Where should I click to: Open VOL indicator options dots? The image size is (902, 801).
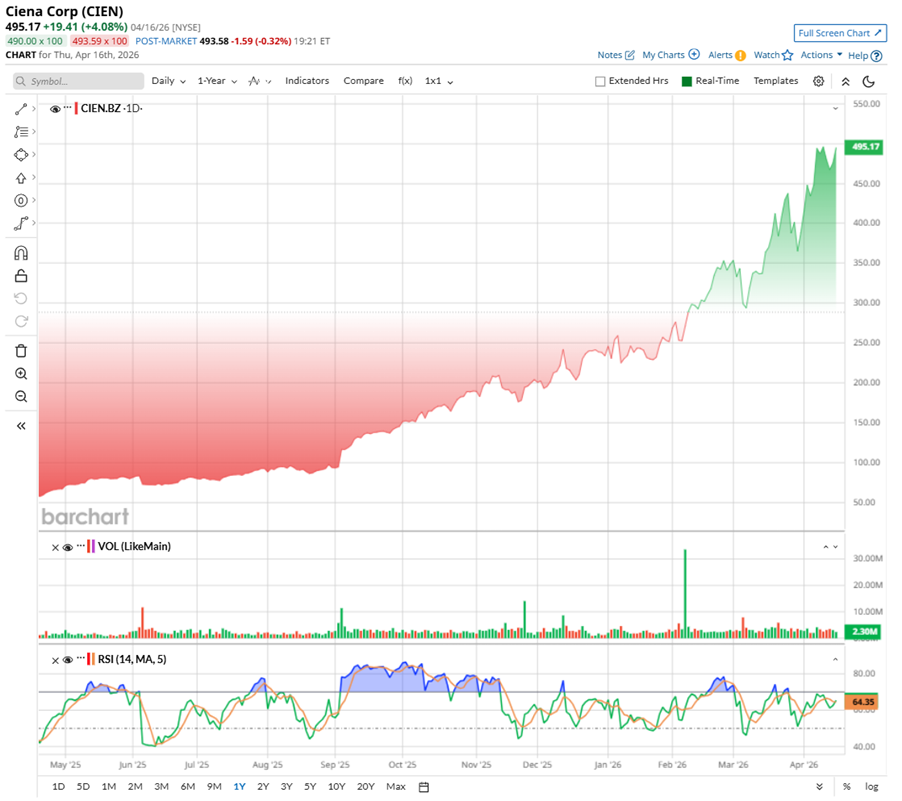[81, 545]
